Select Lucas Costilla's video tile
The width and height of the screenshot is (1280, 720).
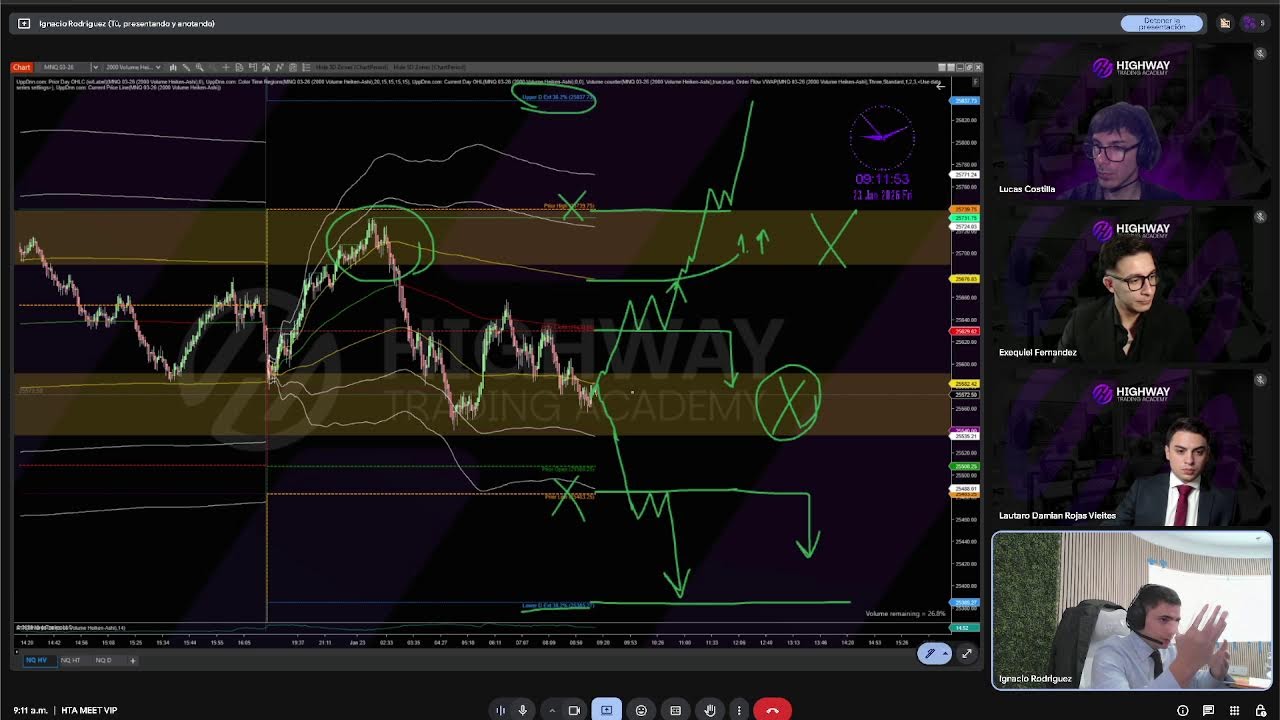(1131, 120)
